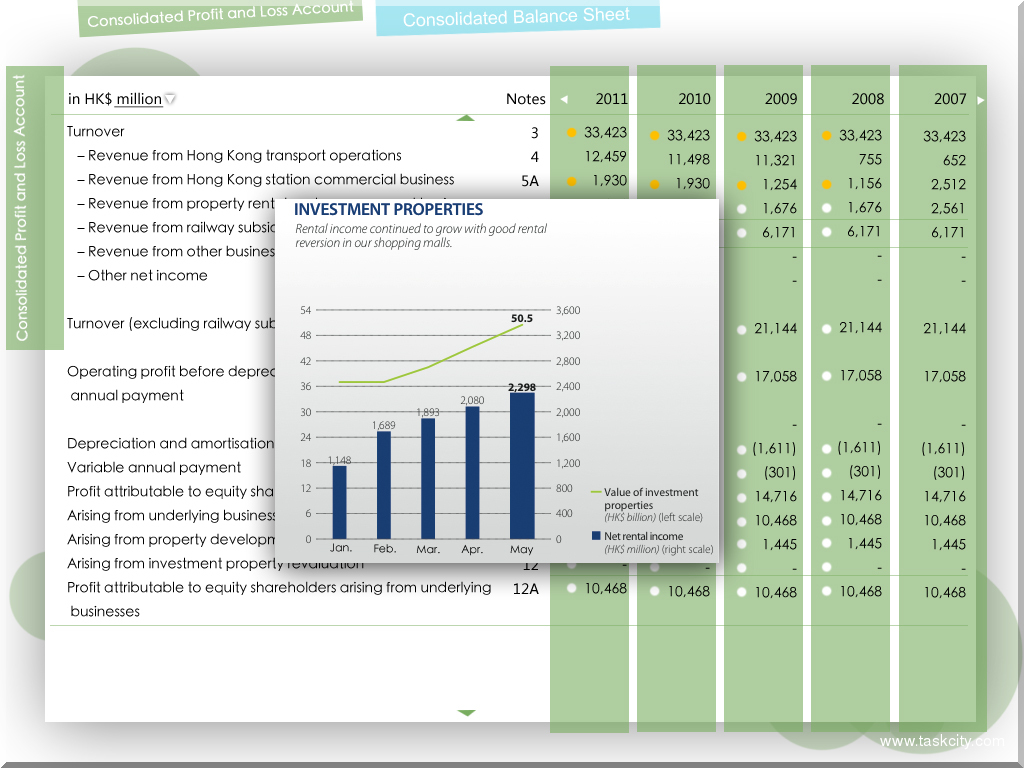Open the top Consolidated Profit and Loss Account tab
Screen dimensions: 1024x768
[x=220, y=15]
